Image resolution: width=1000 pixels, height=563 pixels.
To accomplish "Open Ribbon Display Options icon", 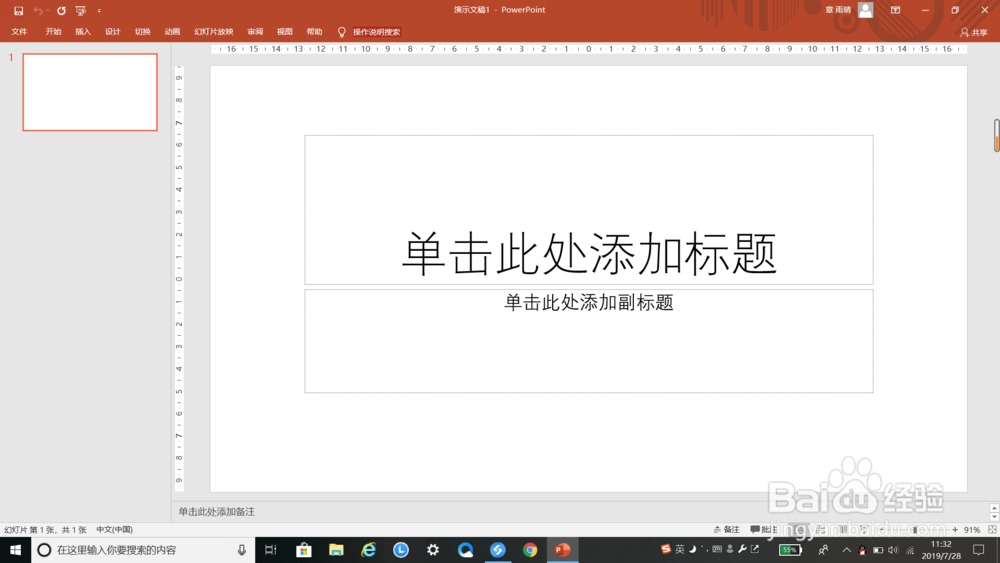I will tap(895, 10).
